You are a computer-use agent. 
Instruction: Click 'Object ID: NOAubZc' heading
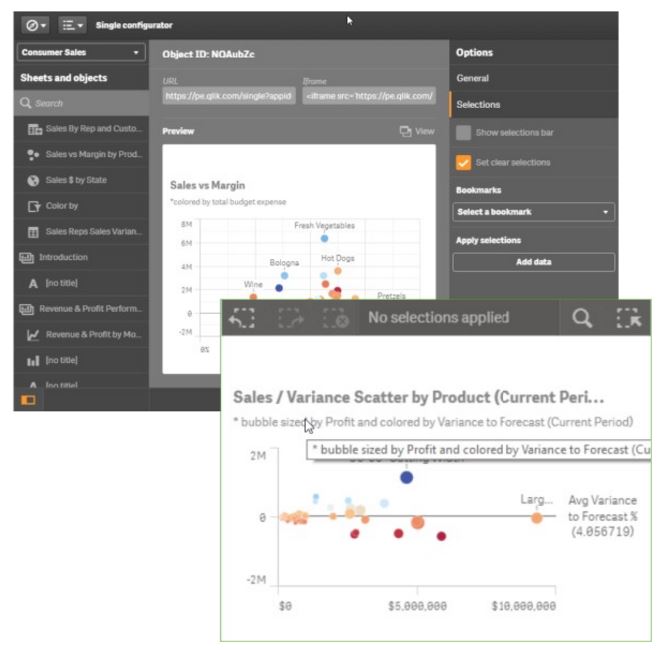click(x=208, y=54)
